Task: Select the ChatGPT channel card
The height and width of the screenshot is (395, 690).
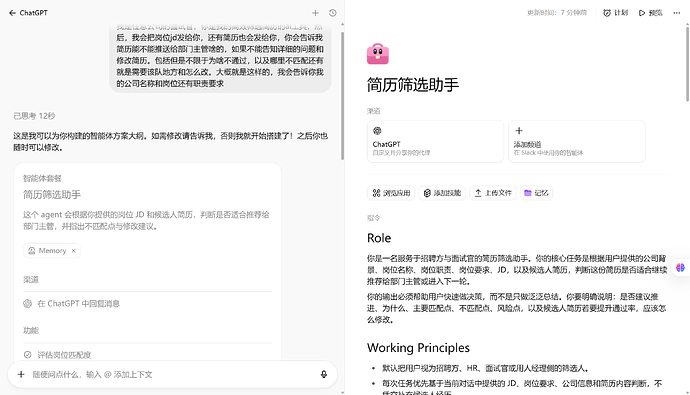Action: 435,142
